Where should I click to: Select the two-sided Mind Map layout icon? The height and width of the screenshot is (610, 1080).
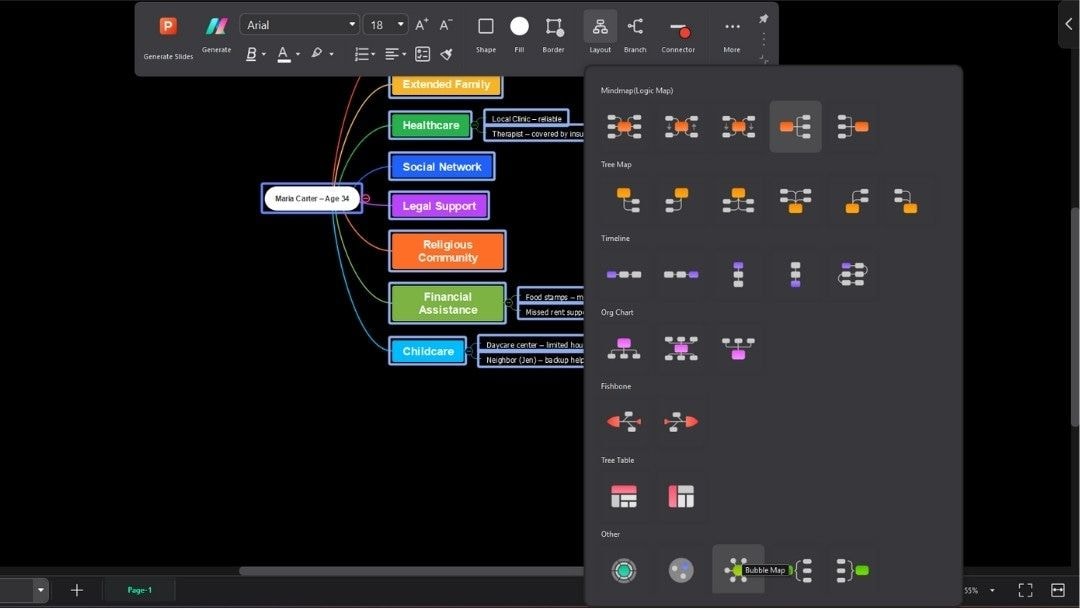click(x=624, y=127)
